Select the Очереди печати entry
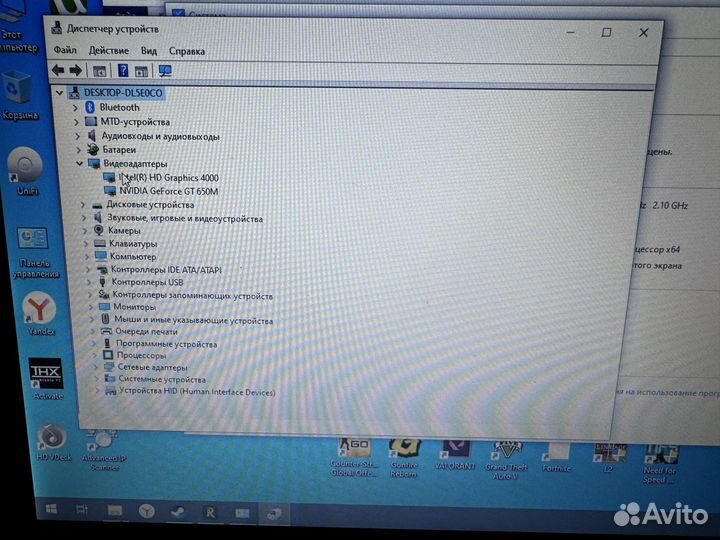Screen dimensions: 720x540 (146, 332)
